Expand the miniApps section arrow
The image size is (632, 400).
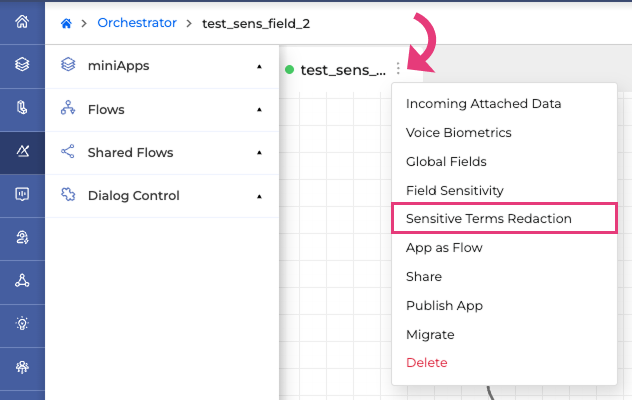[x=259, y=66]
